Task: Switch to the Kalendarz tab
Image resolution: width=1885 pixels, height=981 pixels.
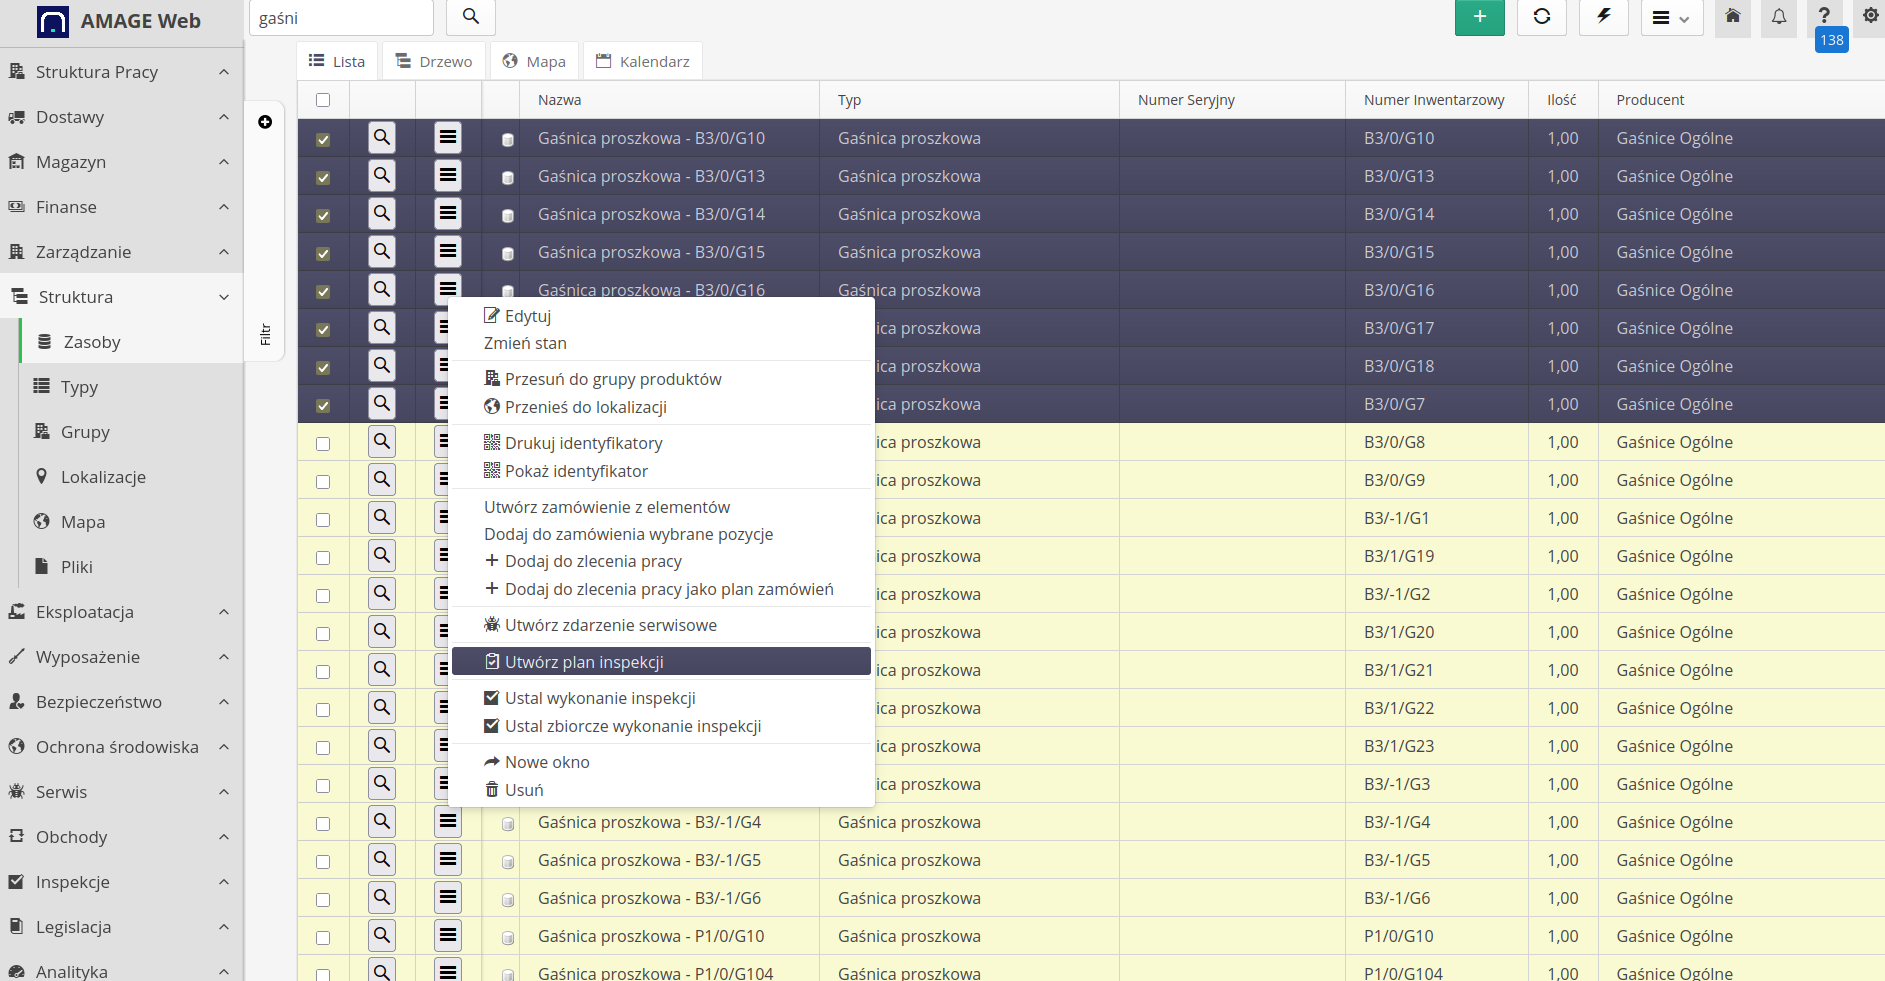Action: (643, 61)
